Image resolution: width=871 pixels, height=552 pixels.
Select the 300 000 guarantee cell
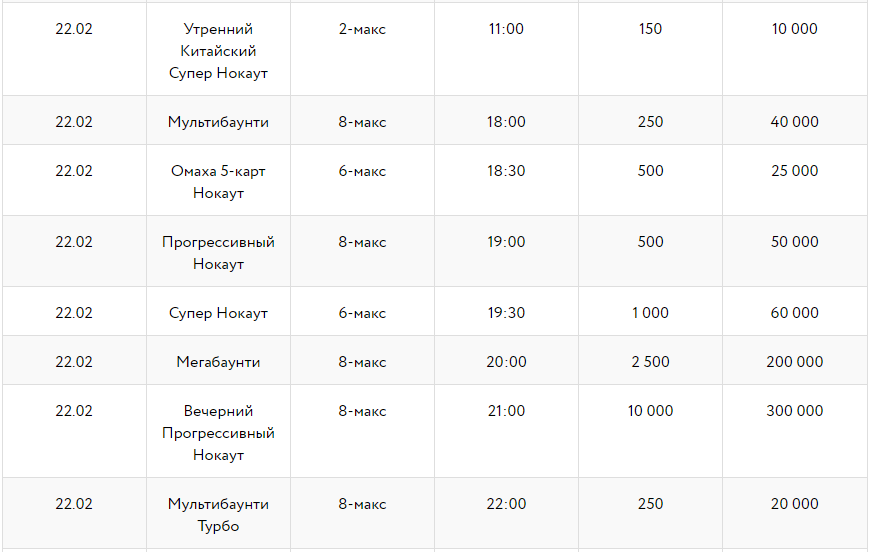pyautogui.click(x=795, y=411)
